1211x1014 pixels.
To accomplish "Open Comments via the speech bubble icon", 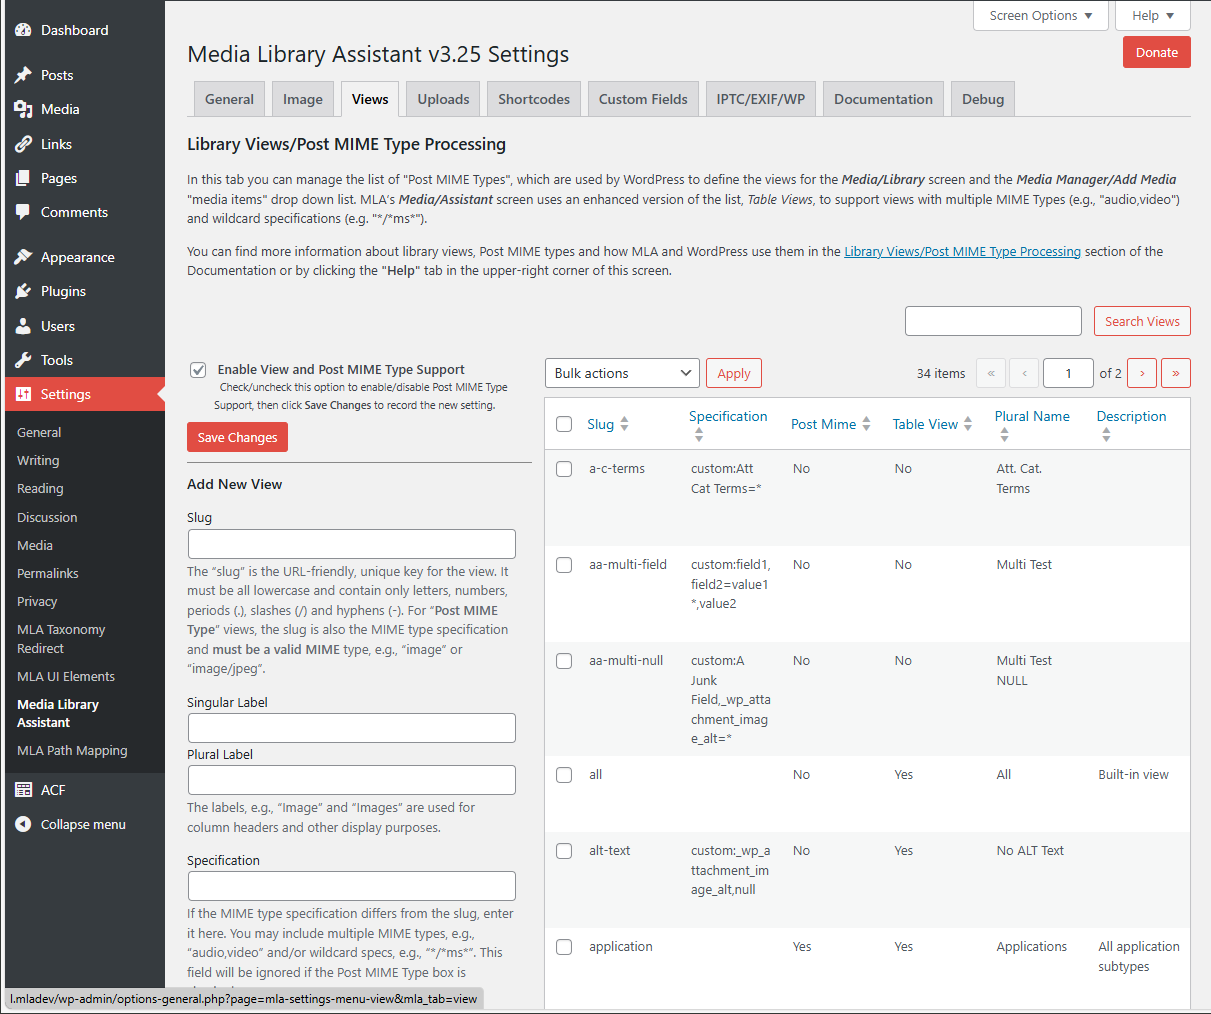I will click(24, 212).
